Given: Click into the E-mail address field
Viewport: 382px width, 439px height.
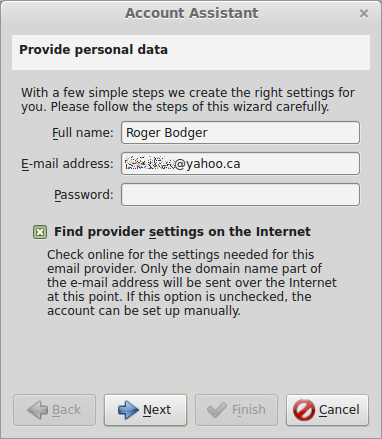Looking at the screenshot, I should (240, 164).
